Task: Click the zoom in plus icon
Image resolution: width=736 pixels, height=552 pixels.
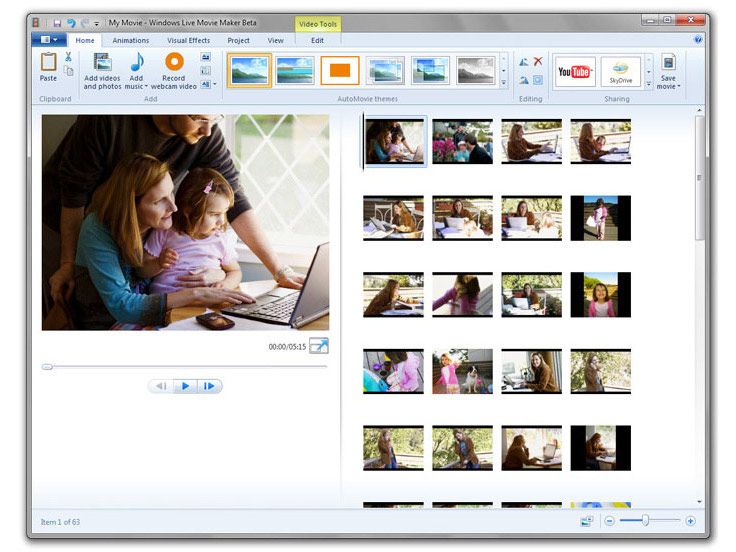Action: point(690,521)
